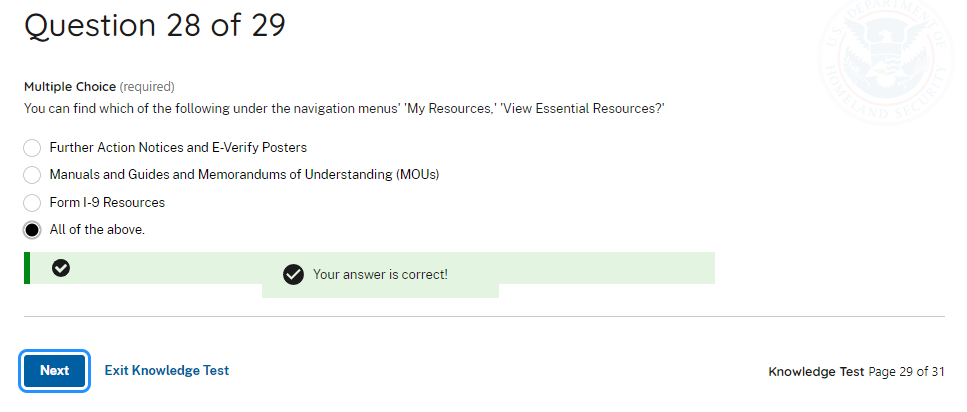Click the "Further Action Notices and E-Verify Posters" label text

click(x=178, y=148)
